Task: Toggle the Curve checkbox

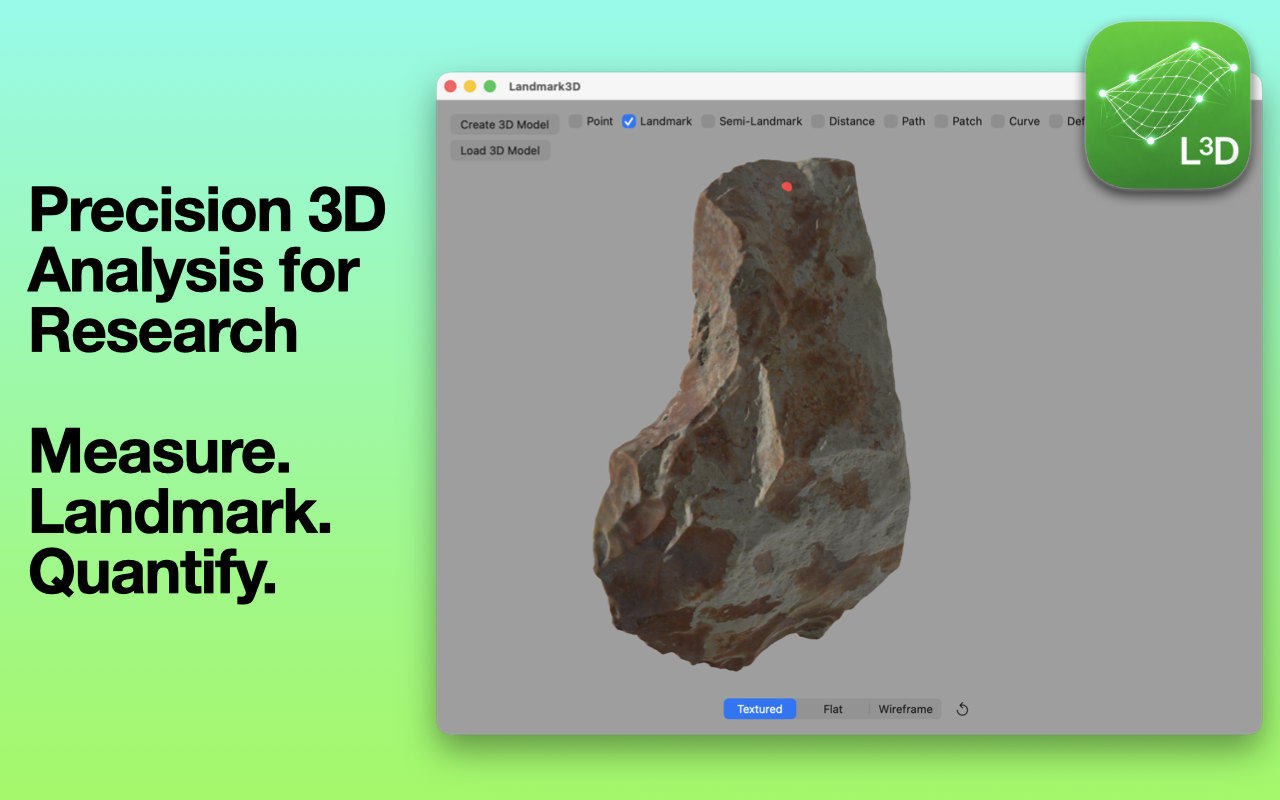Action: (x=998, y=121)
